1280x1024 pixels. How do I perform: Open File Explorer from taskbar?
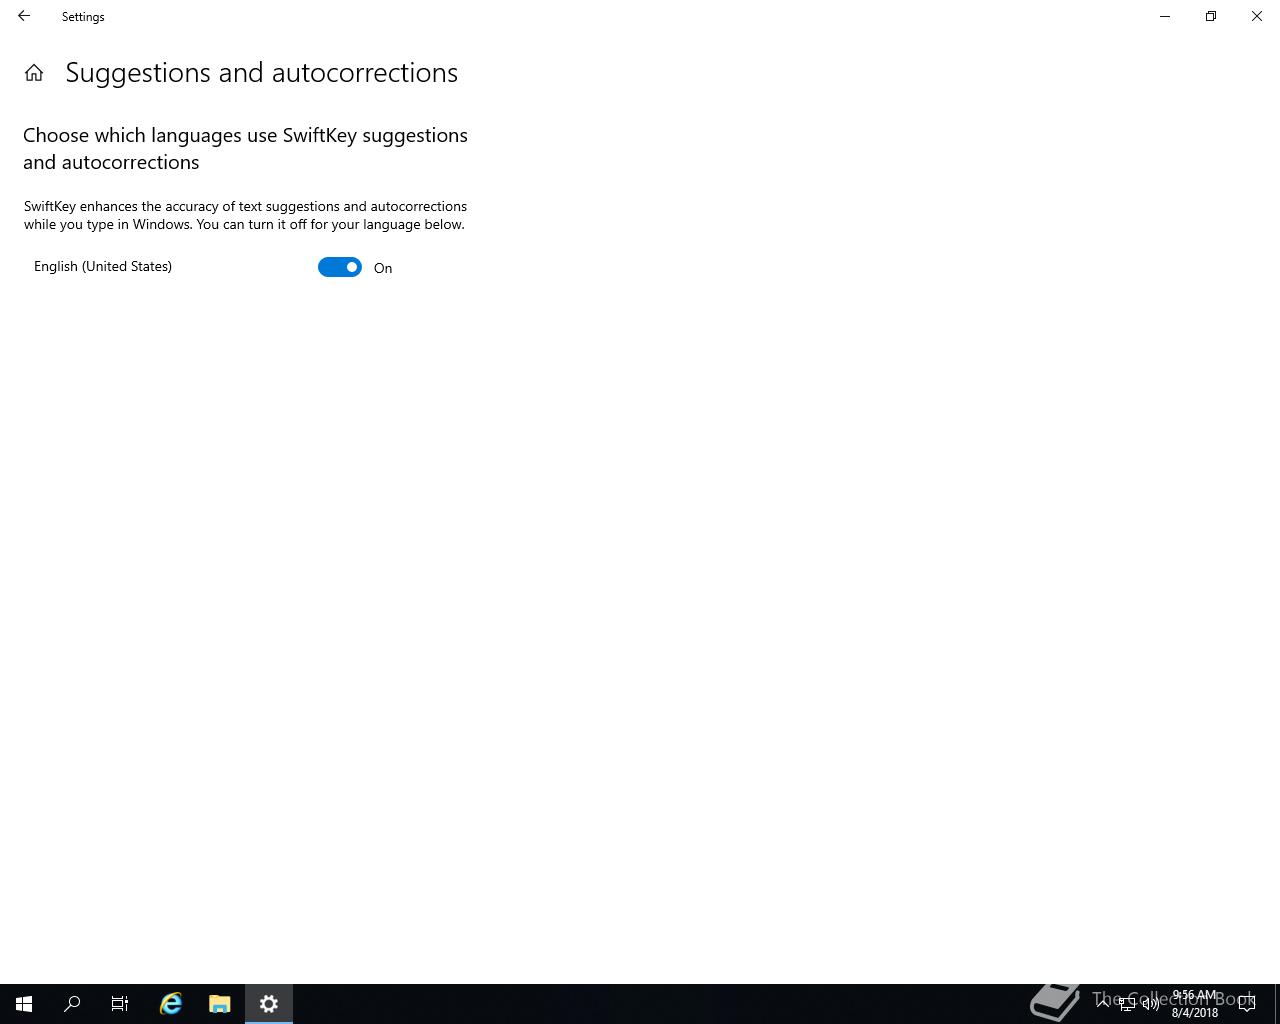click(220, 1004)
